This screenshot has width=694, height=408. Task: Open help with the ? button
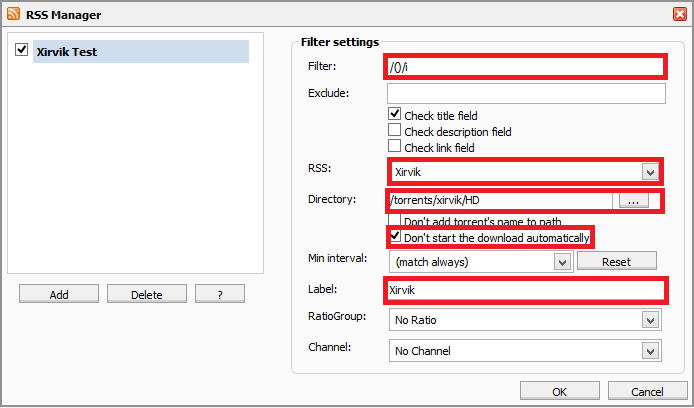click(x=220, y=294)
